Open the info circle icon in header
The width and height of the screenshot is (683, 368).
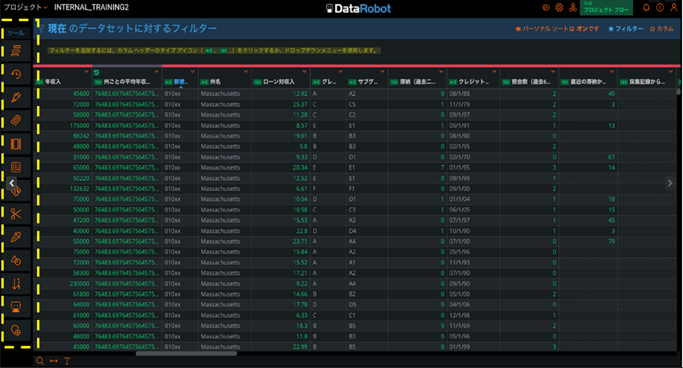tap(660, 7)
